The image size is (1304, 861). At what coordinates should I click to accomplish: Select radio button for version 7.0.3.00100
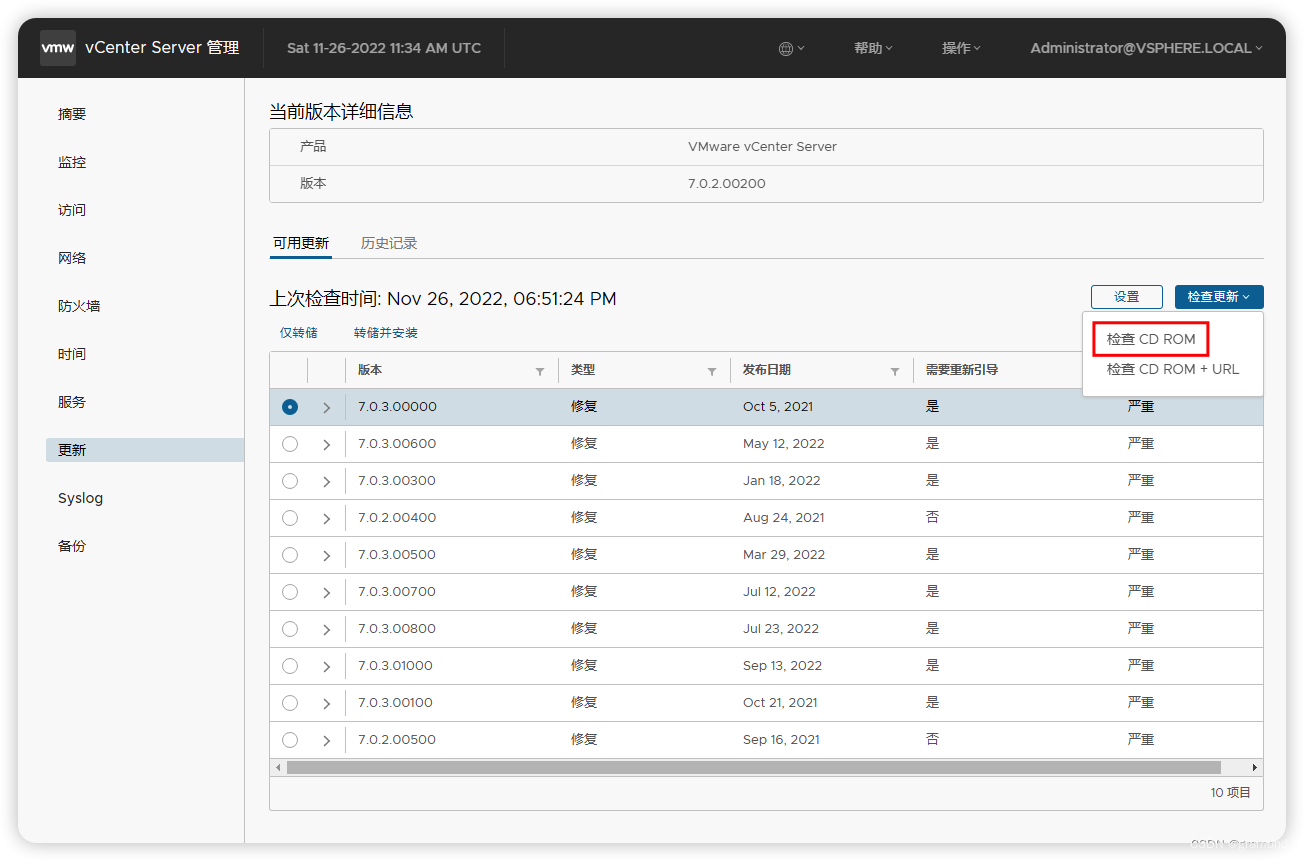click(x=290, y=703)
